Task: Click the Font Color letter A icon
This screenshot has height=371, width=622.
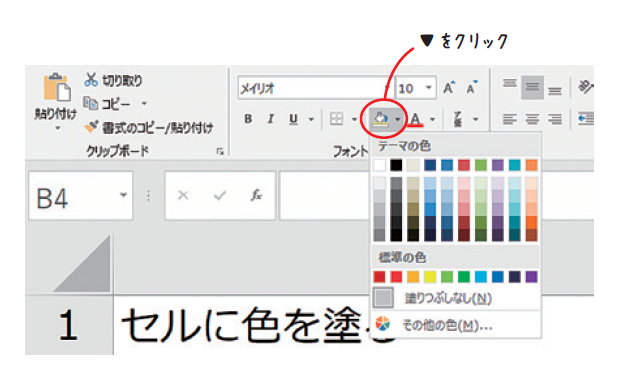Action: (x=415, y=119)
